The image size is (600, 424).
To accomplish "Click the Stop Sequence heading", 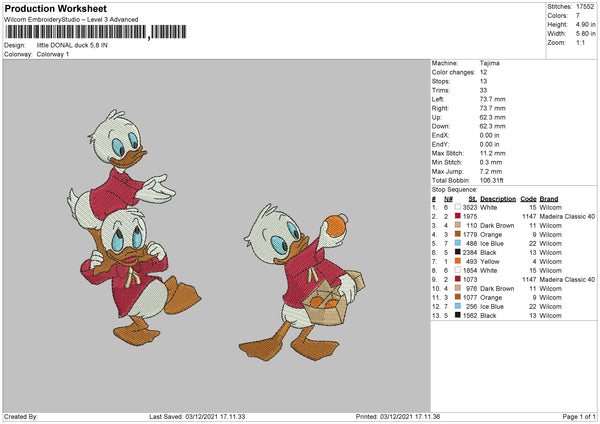I will coord(455,189).
